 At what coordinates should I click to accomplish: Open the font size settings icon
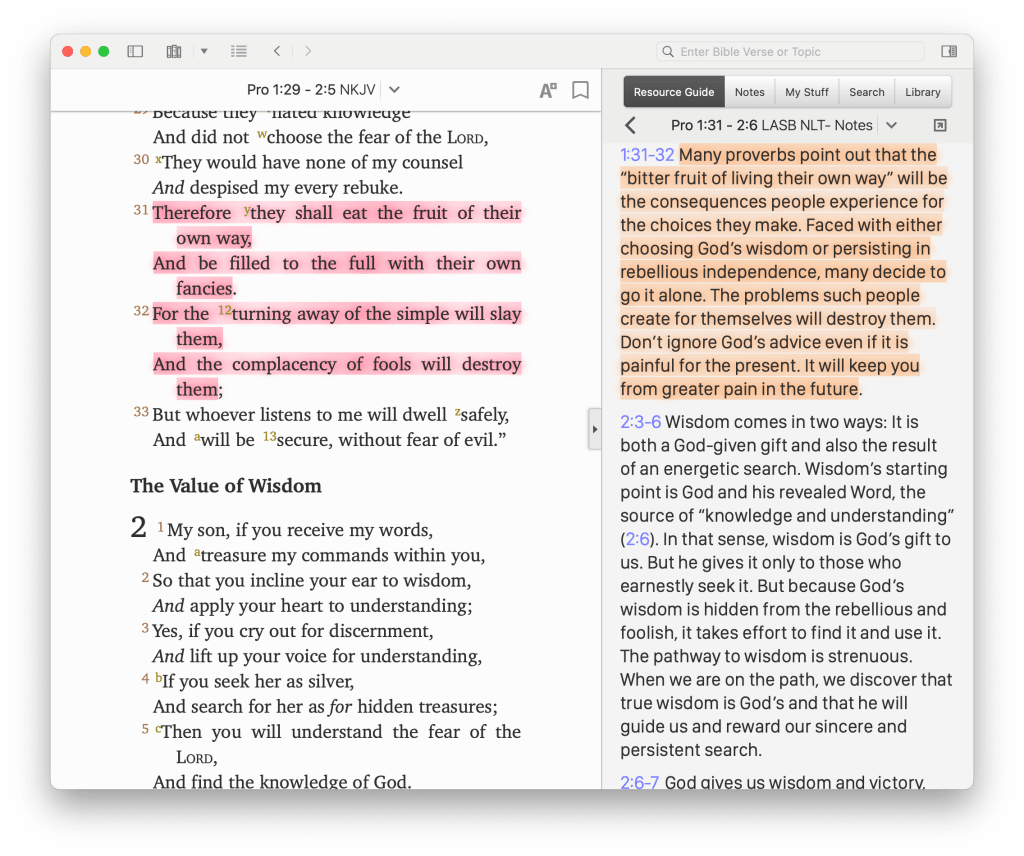click(547, 89)
